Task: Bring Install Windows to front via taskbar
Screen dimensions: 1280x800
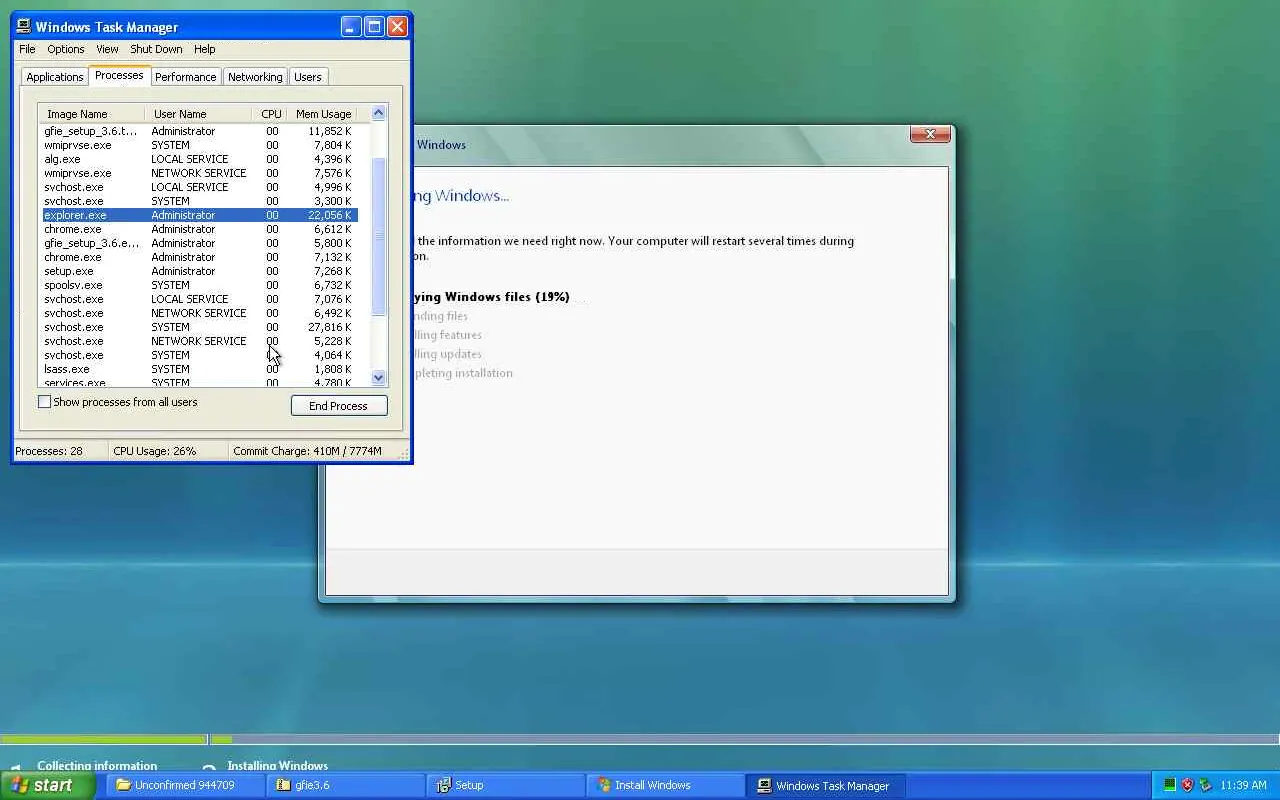Action: point(666,785)
